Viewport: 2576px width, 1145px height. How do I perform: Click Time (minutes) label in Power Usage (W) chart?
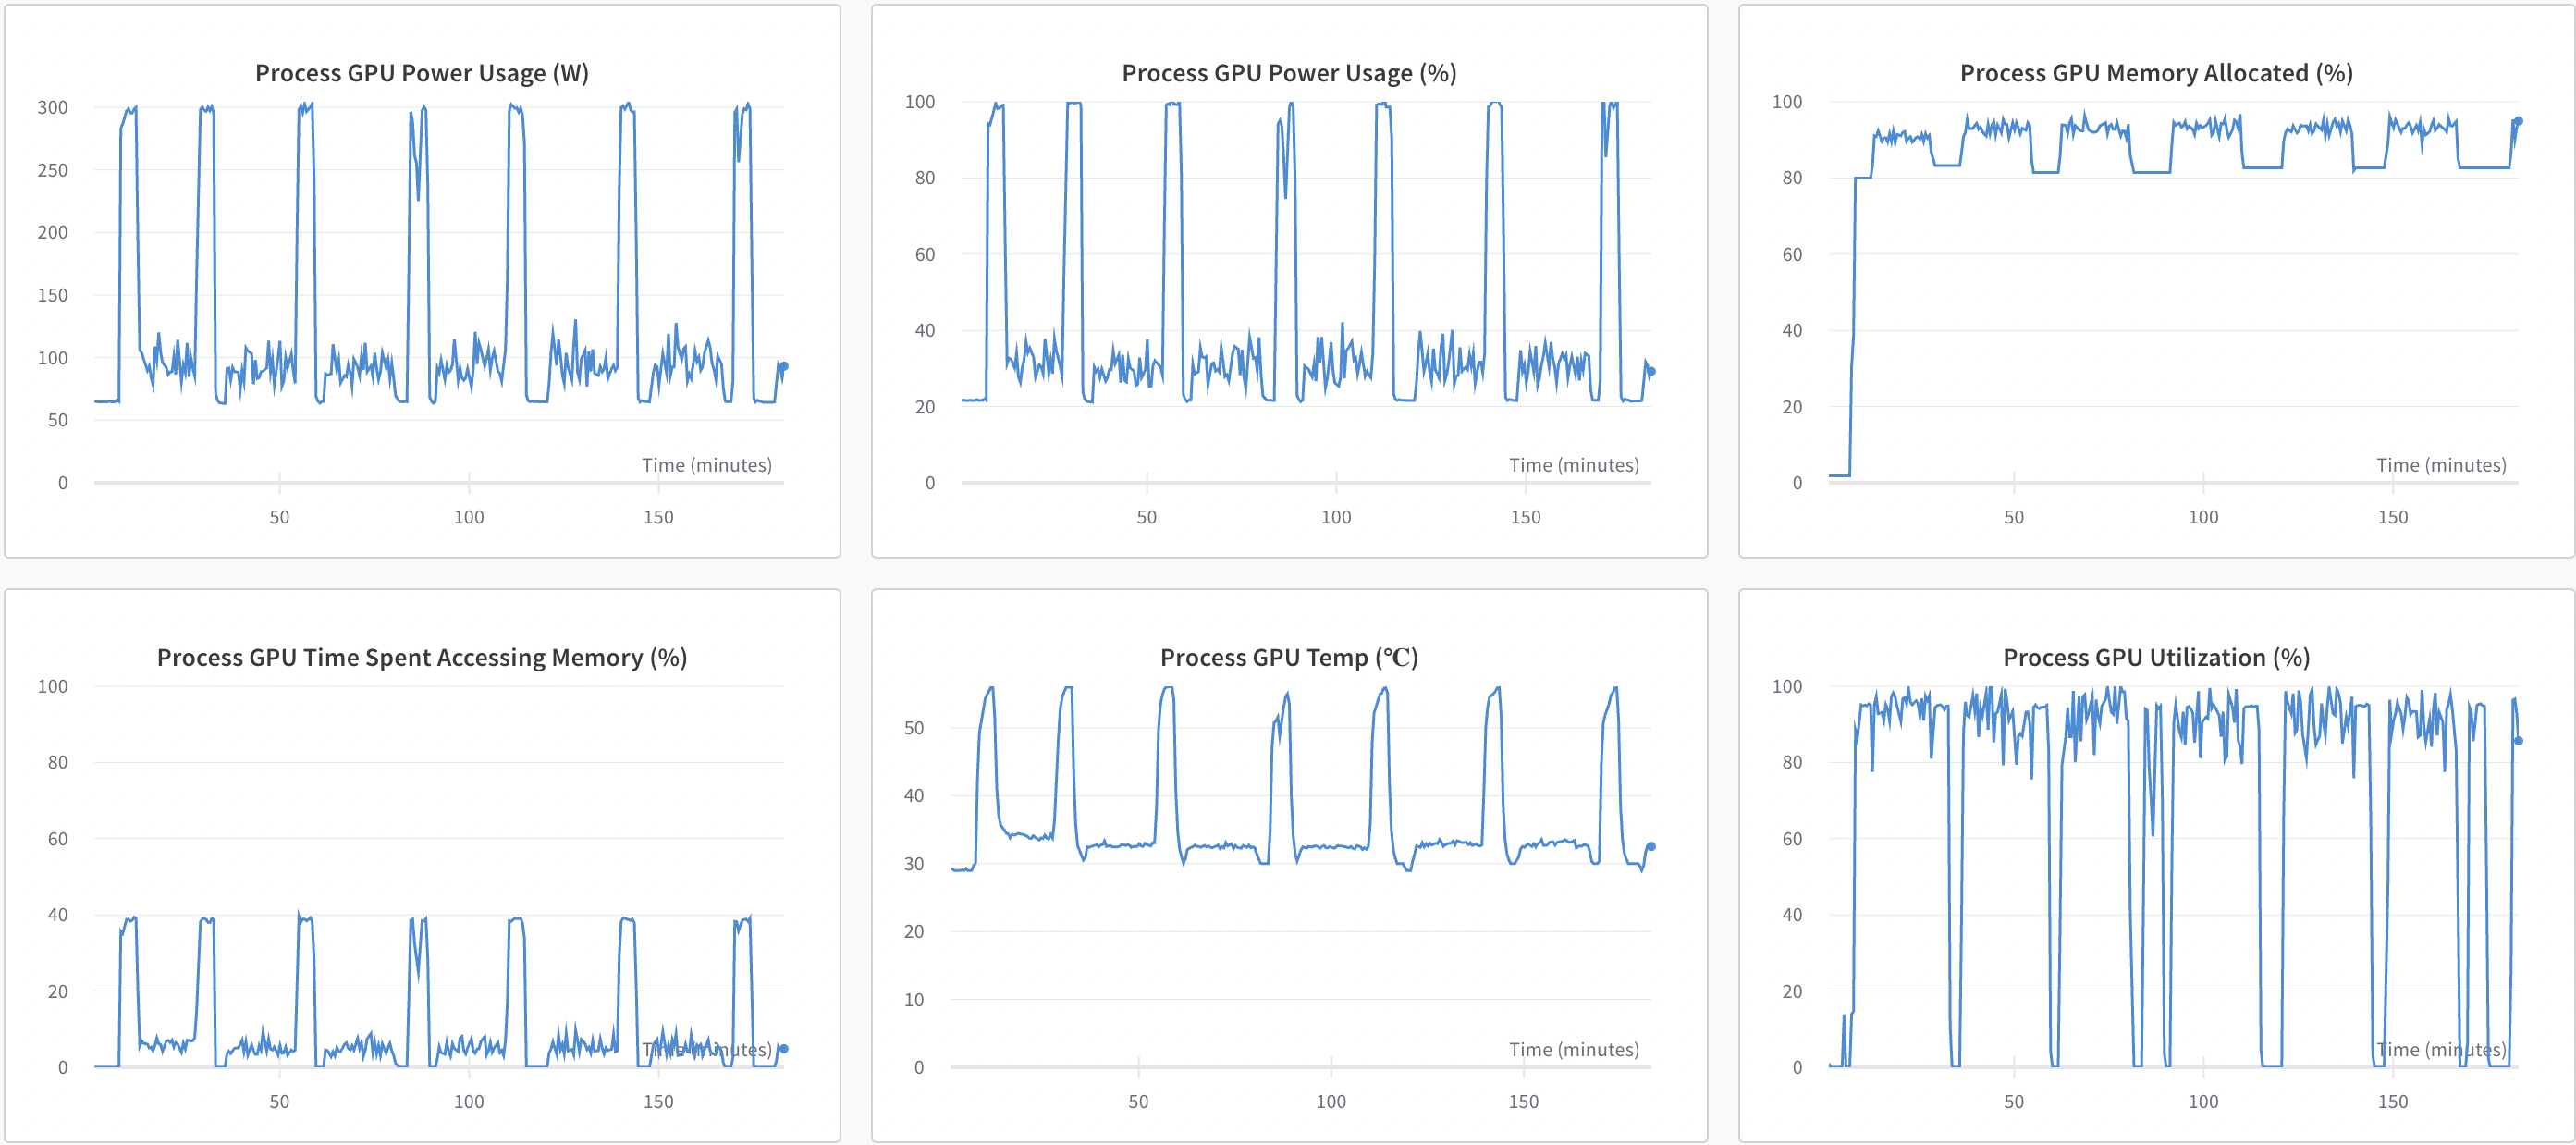point(706,465)
